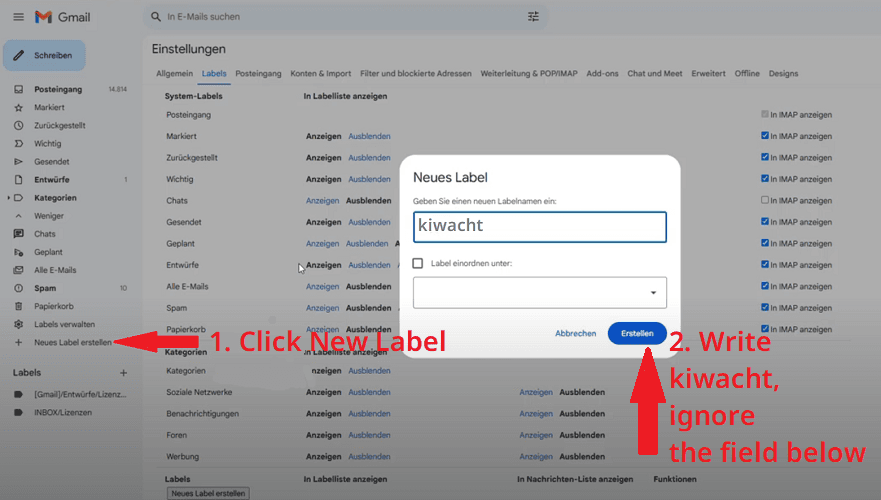The image size is (881, 500).
Task: Switch to the Designs tab
Action: tap(783, 74)
